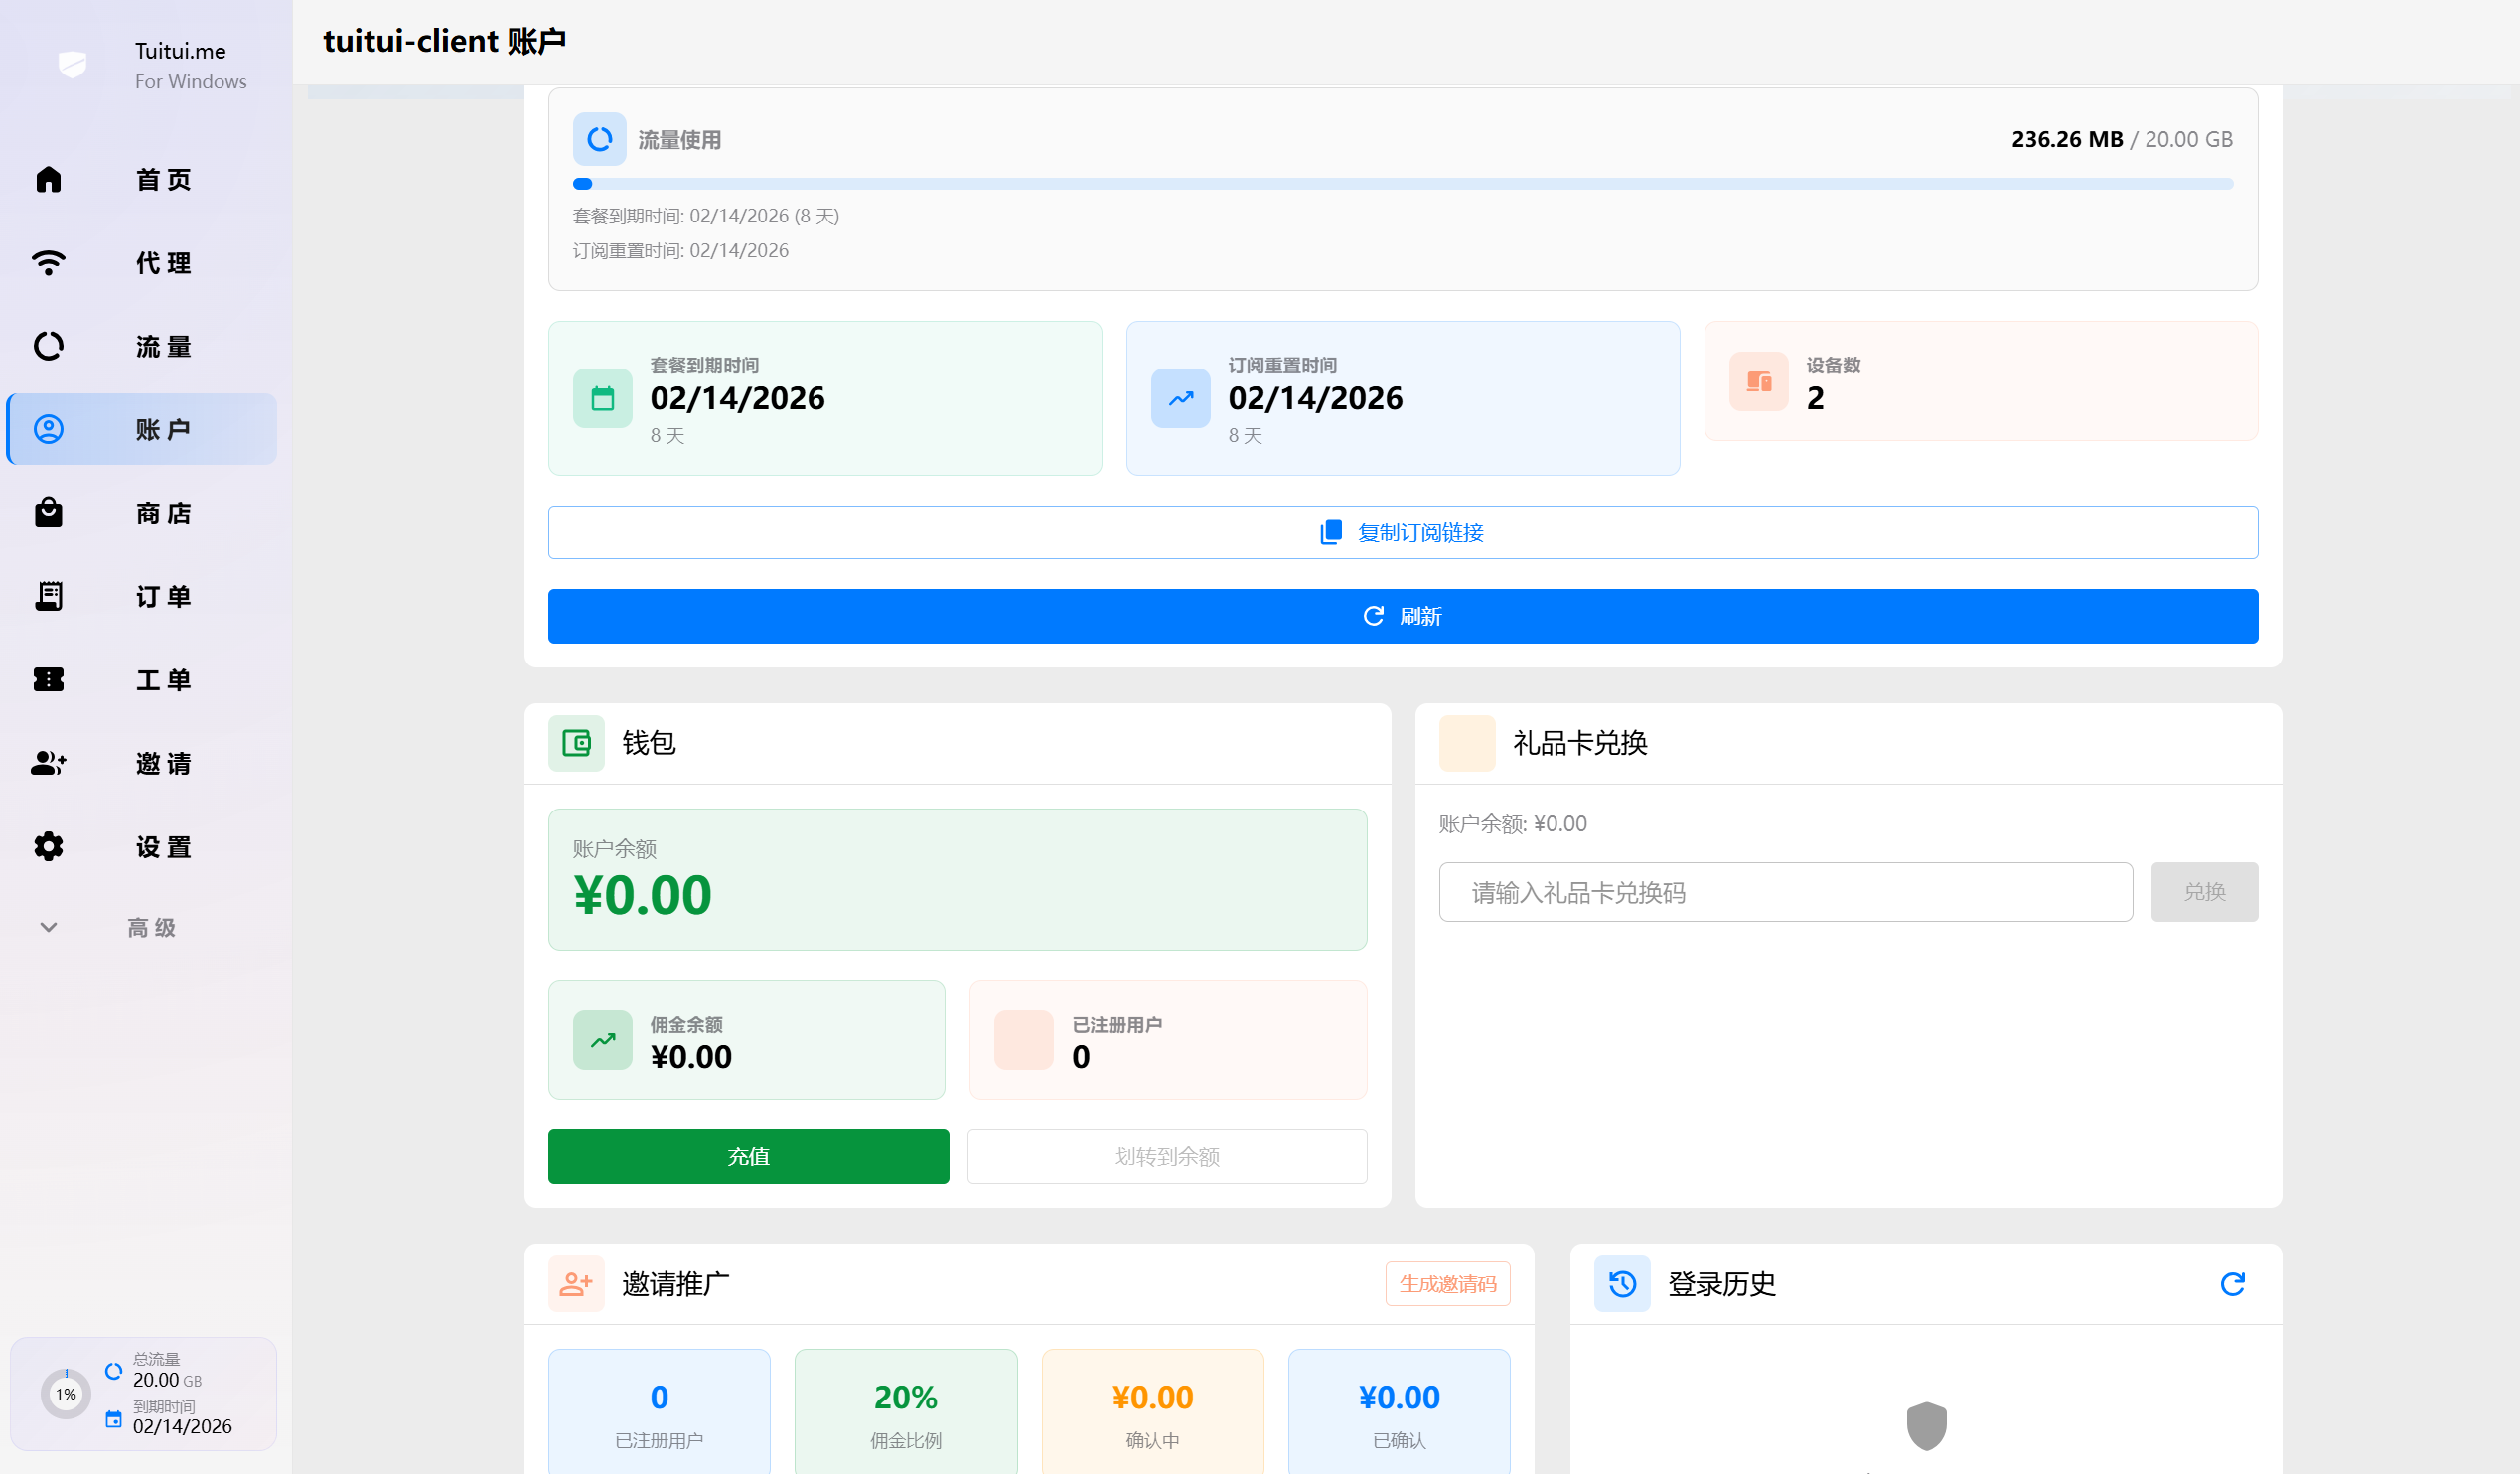Click the traffic usage progress bar
This screenshot has height=1474, width=2520.
1402,184
